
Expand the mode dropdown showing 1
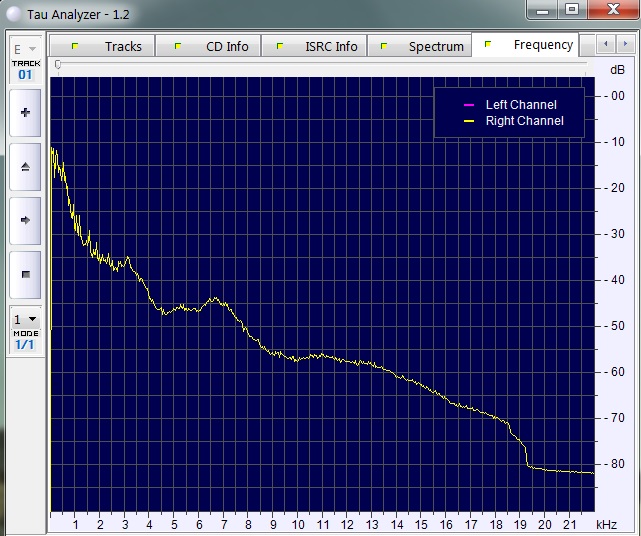click(25, 320)
